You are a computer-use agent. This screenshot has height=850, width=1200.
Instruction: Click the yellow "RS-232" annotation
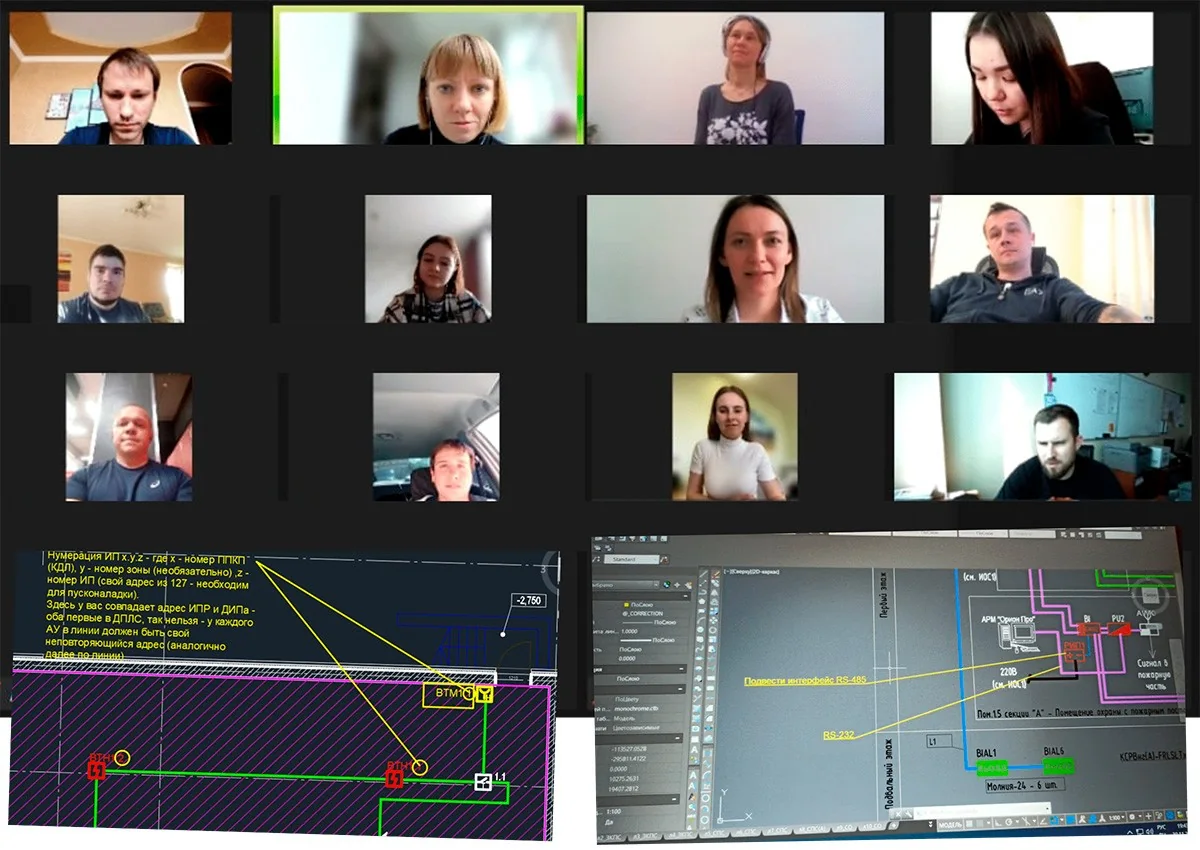click(839, 734)
